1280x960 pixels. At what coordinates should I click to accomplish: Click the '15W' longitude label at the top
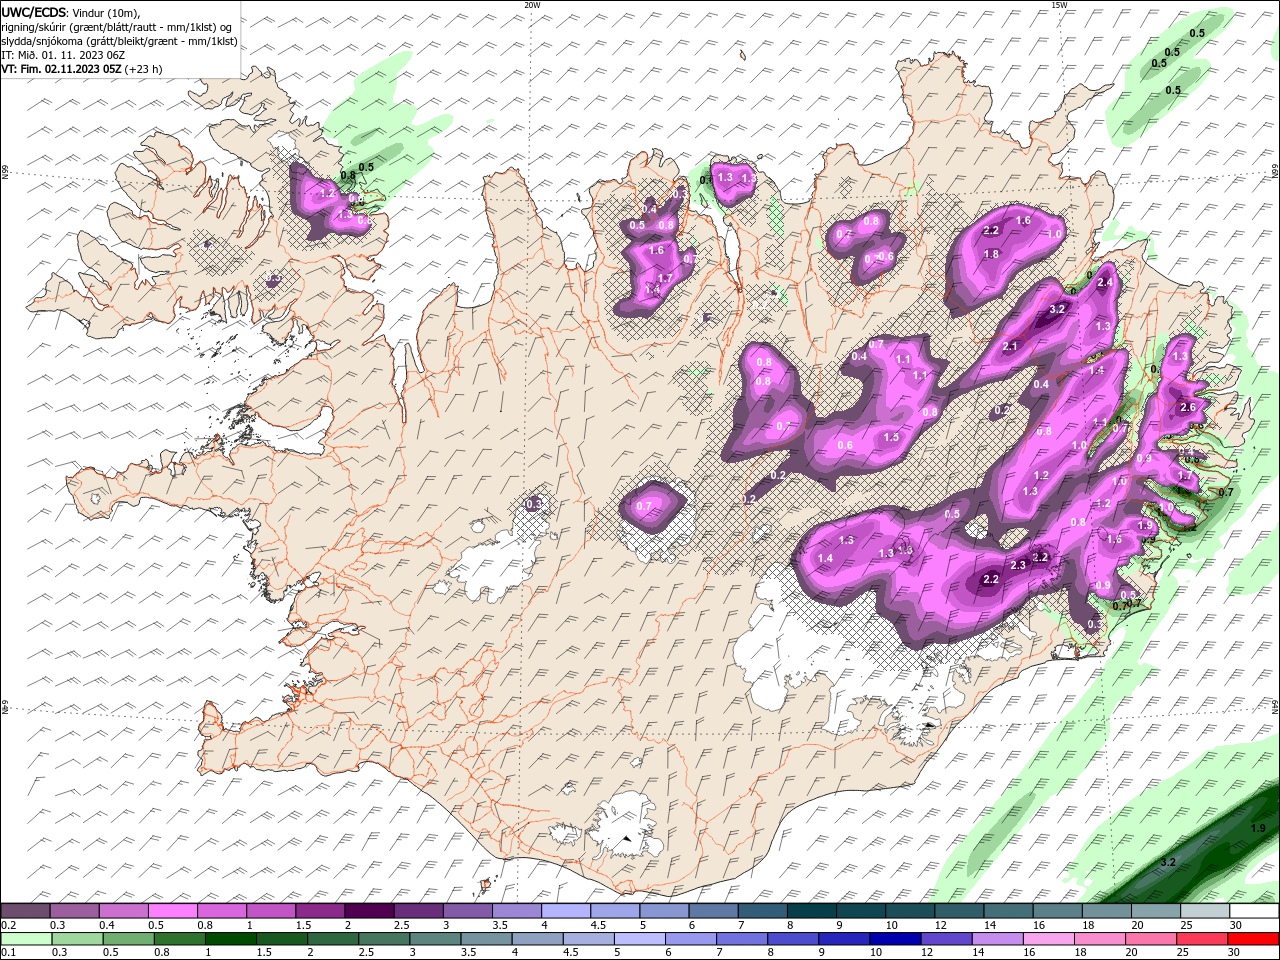pyautogui.click(x=1059, y=5)
